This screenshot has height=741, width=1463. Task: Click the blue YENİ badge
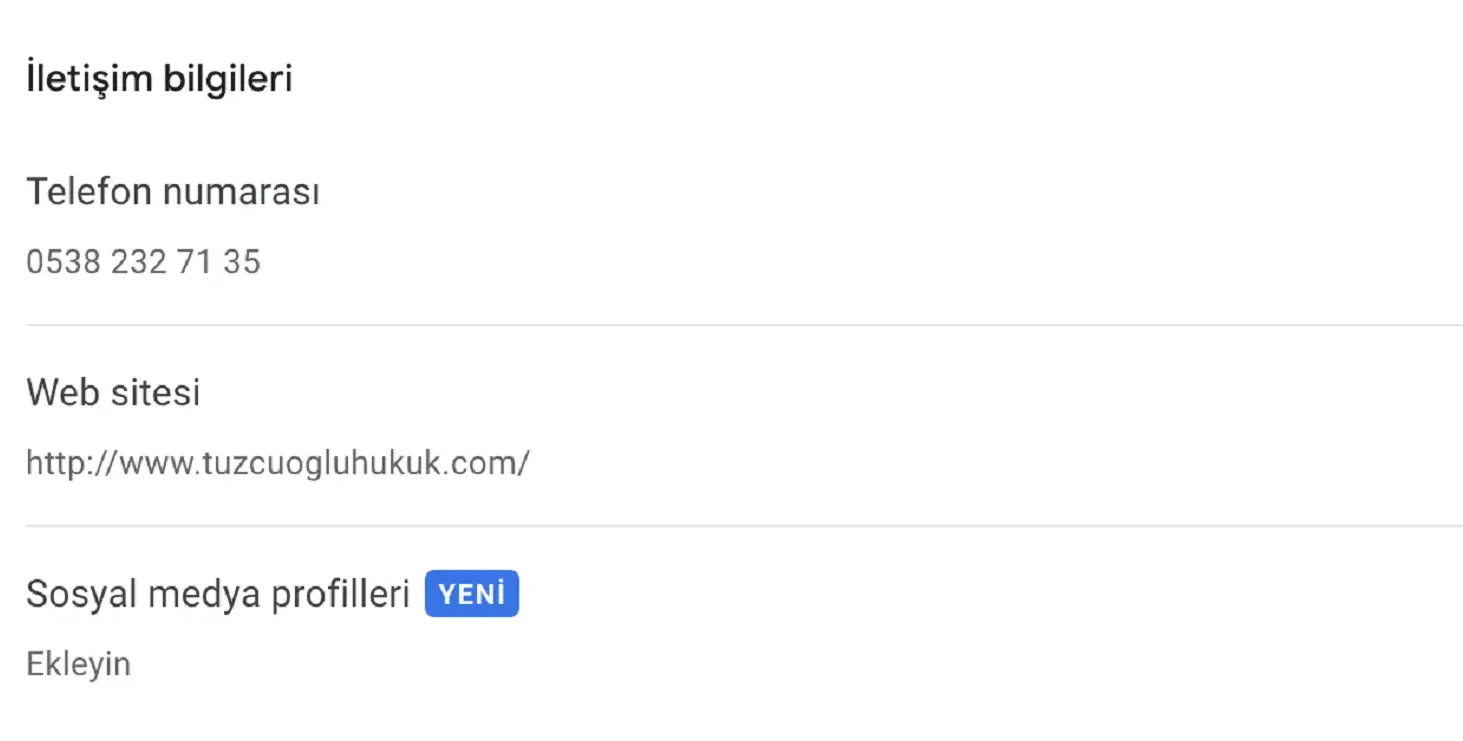pos(471,594)
